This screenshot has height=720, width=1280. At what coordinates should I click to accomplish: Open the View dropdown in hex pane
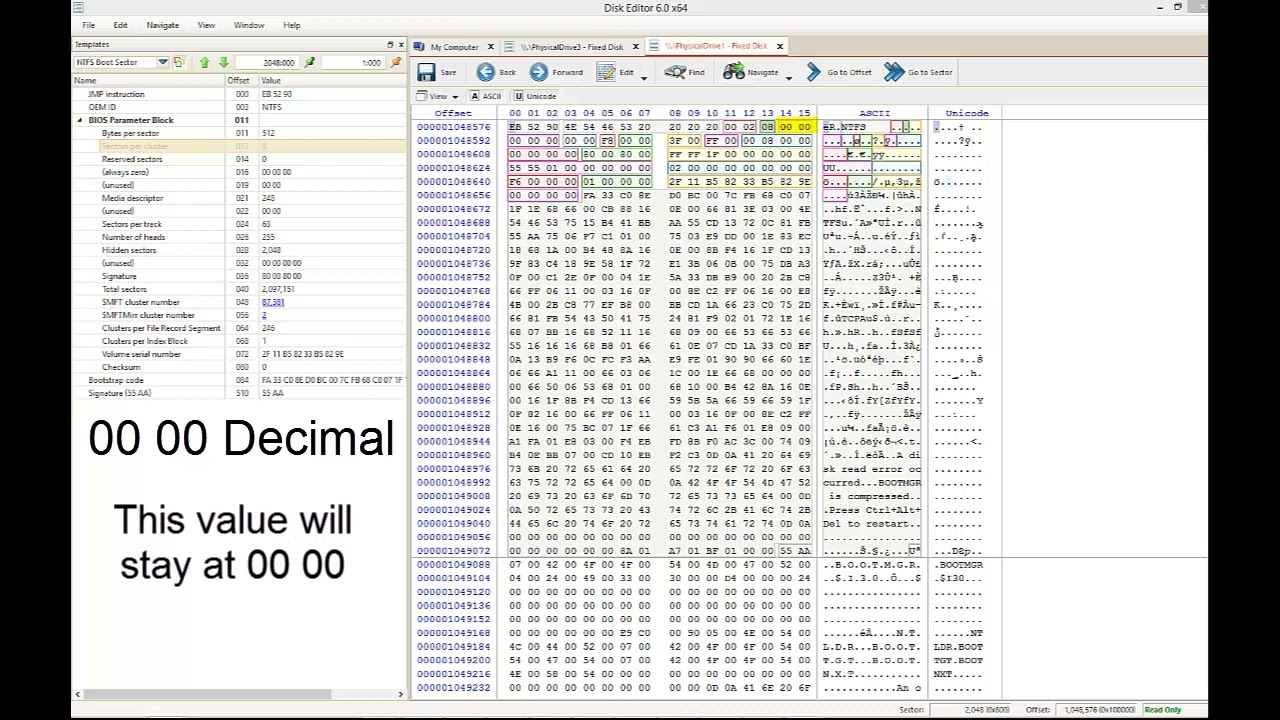coord(437,96)
